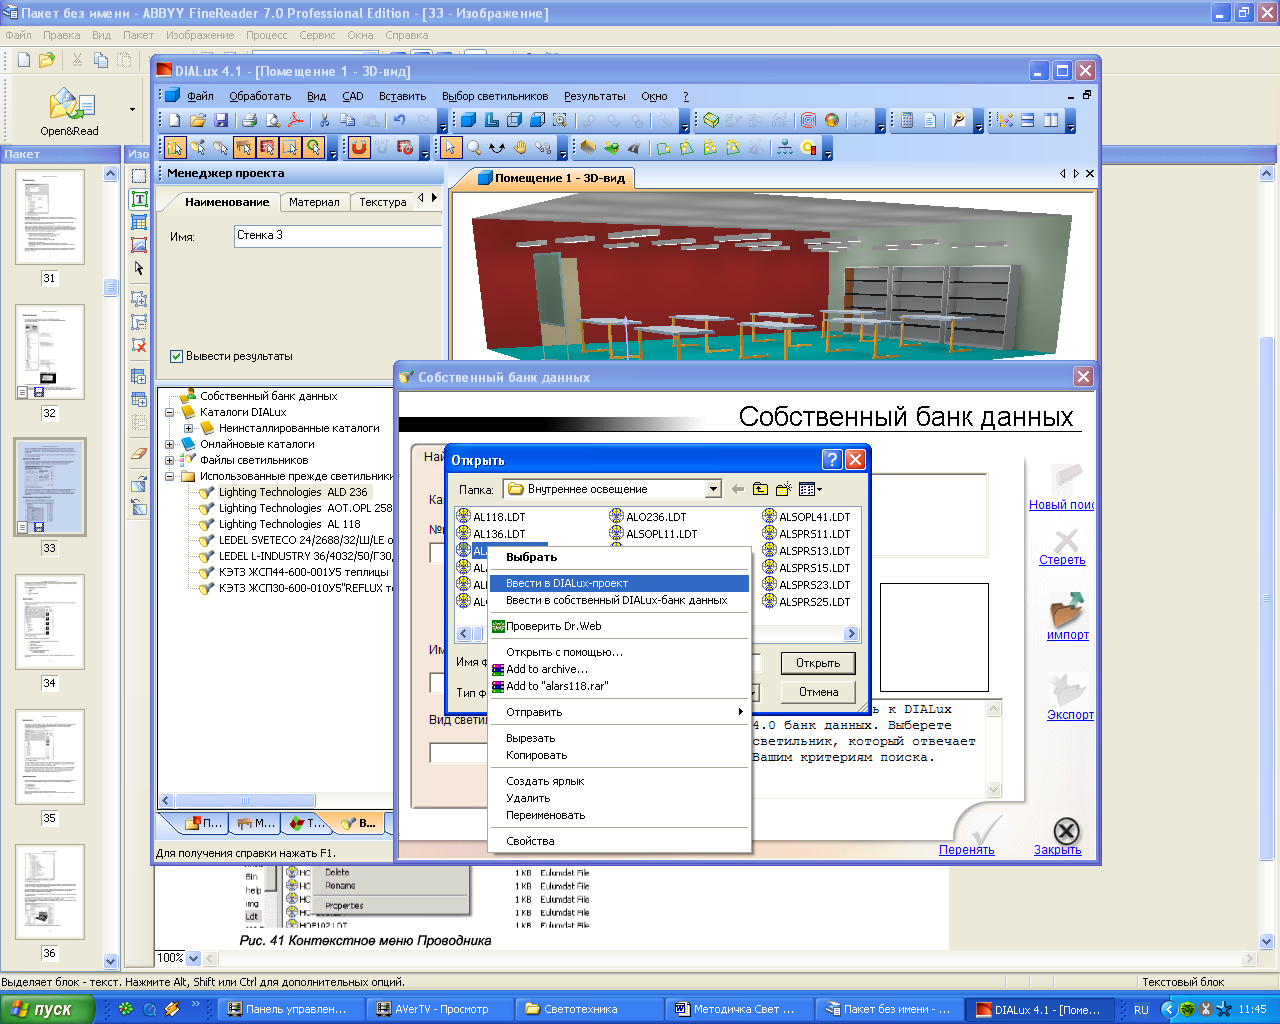Click the Отмена button in the dialog
The width and height of the screenshot is (1280, 1024).
point(818,692)
